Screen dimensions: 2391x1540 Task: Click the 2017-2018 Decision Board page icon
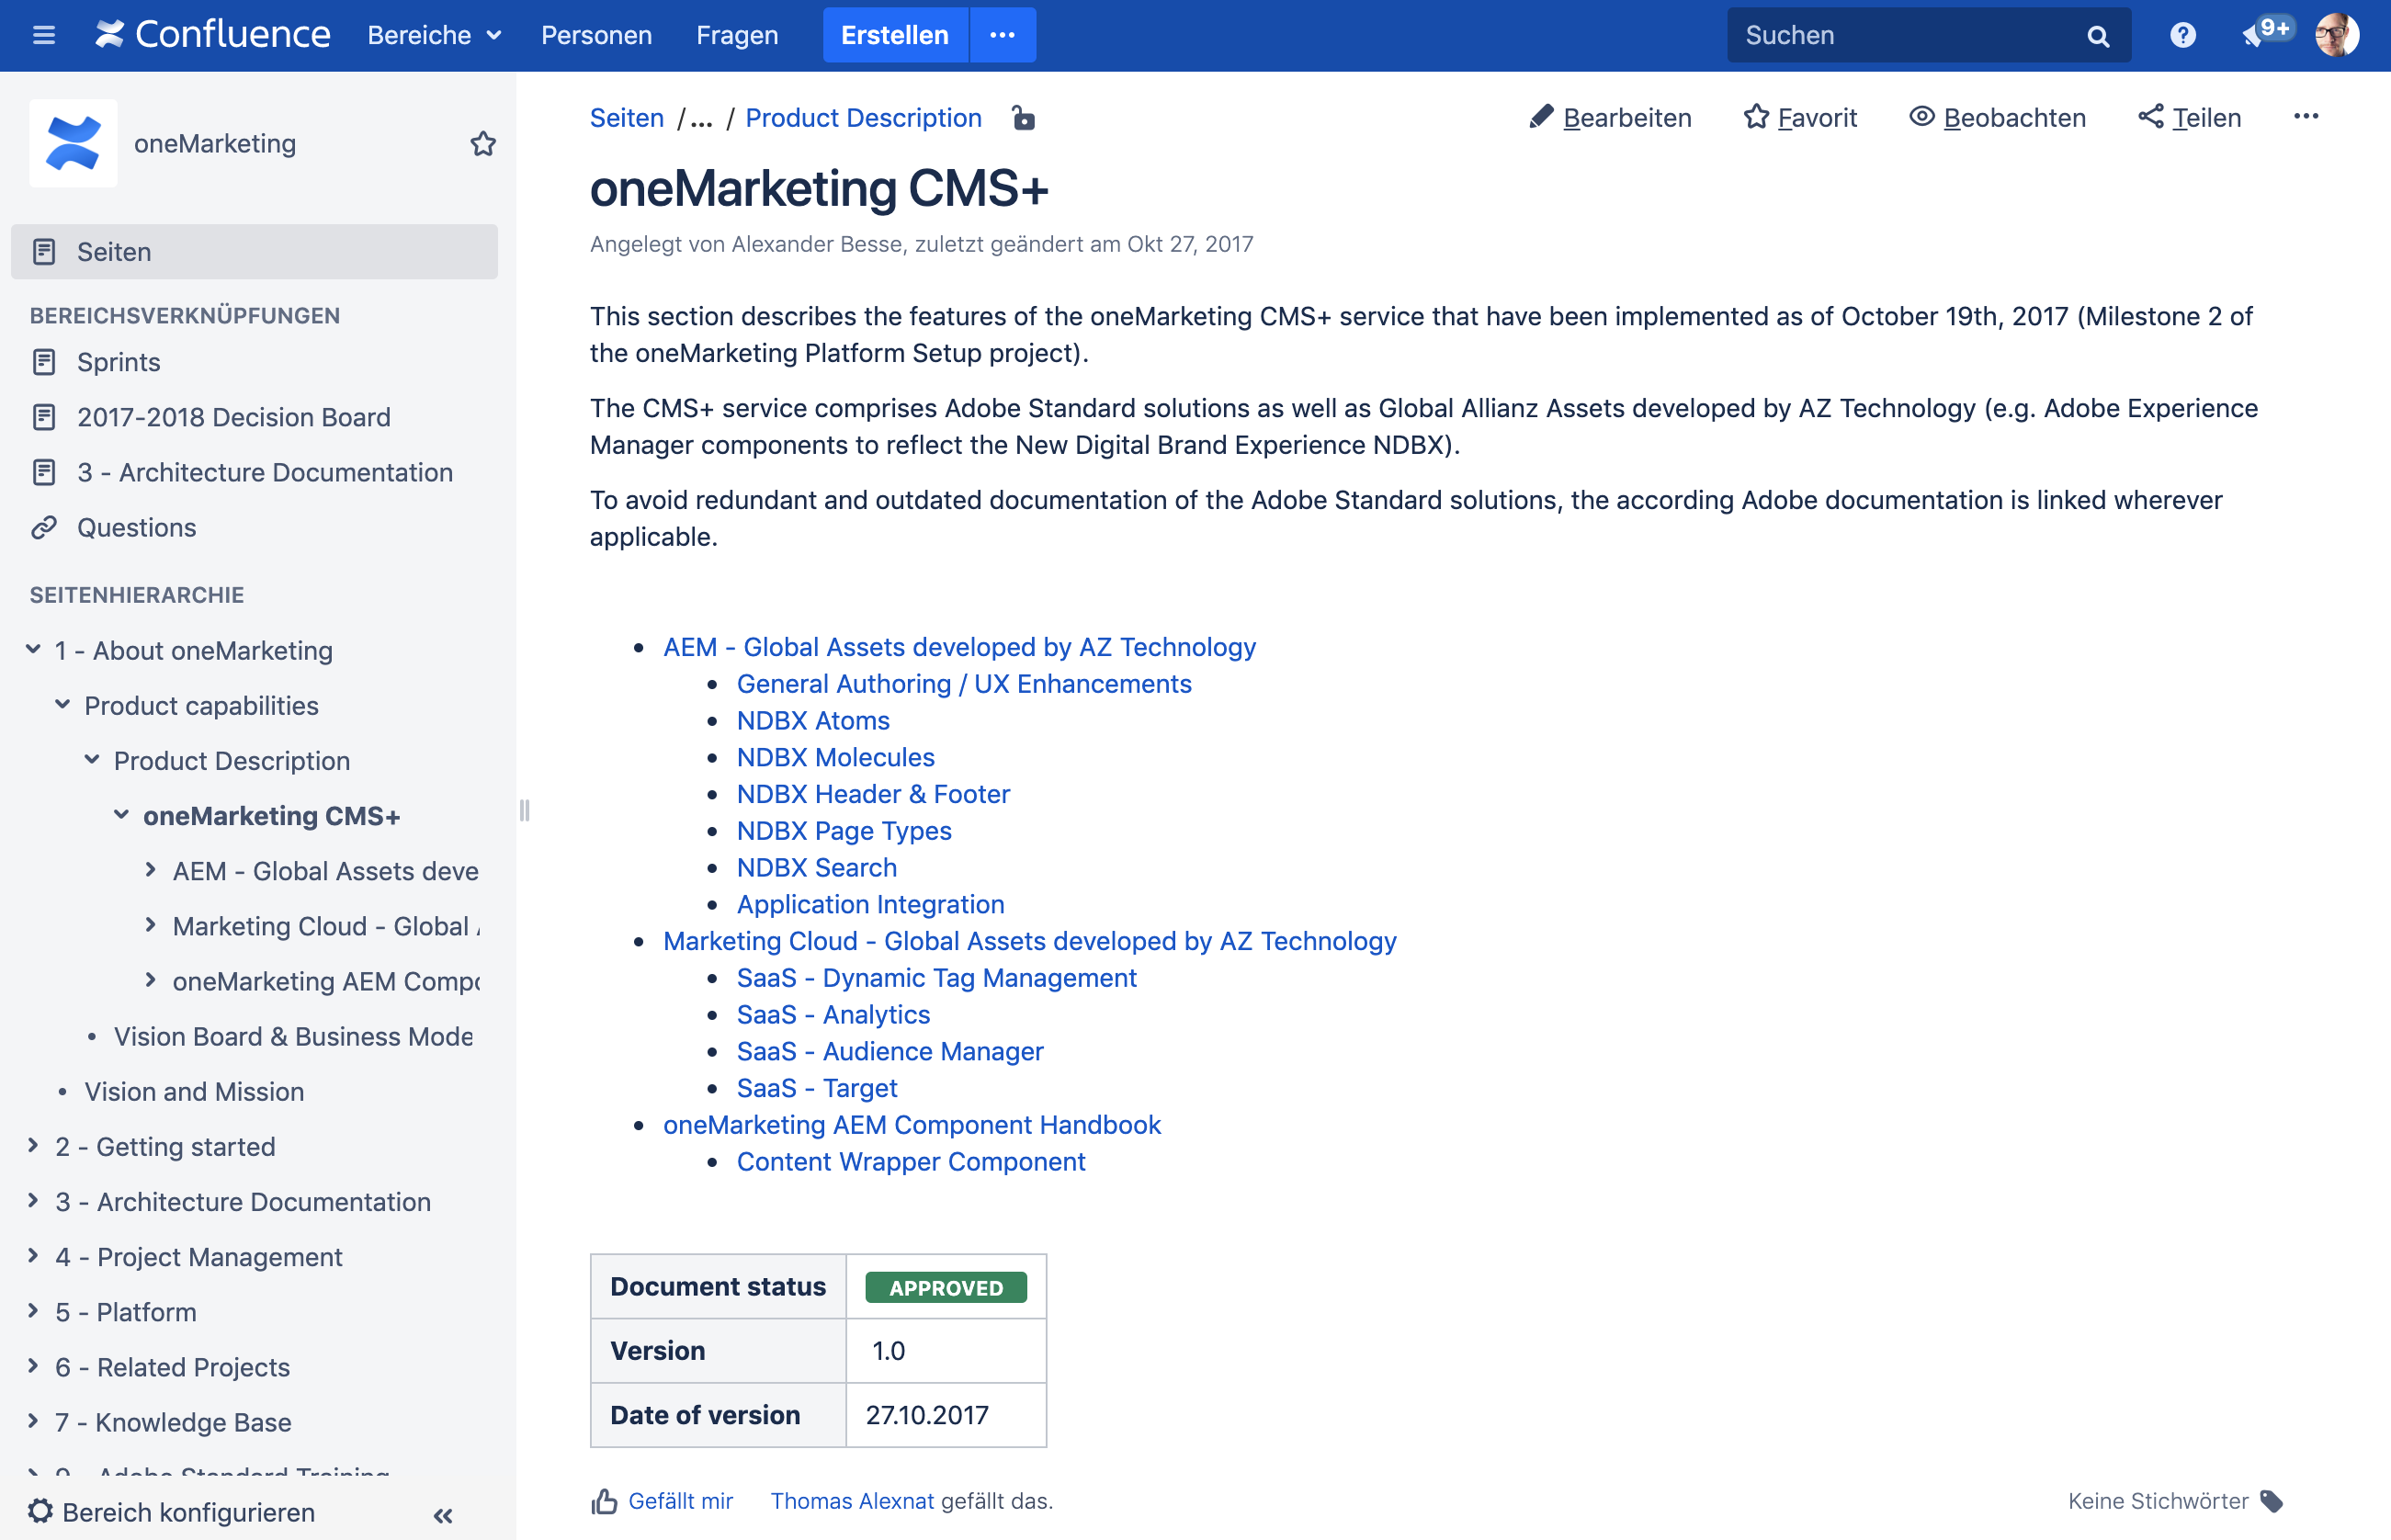point(44,417)
